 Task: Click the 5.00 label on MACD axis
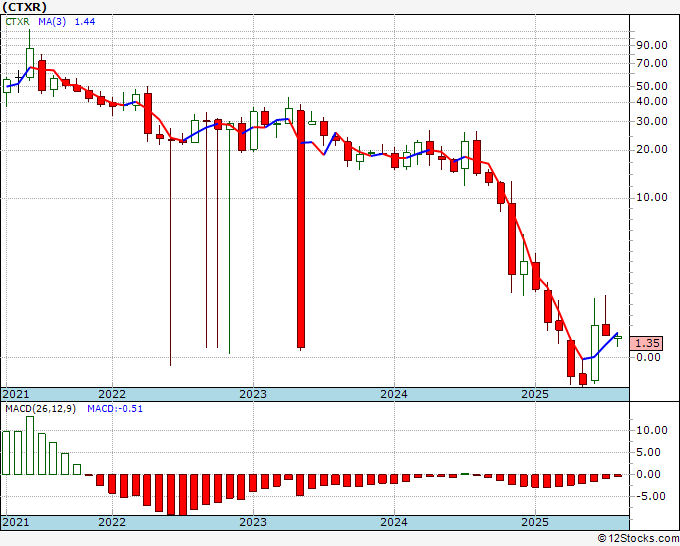pyautogui.click(x=648, y=453)
